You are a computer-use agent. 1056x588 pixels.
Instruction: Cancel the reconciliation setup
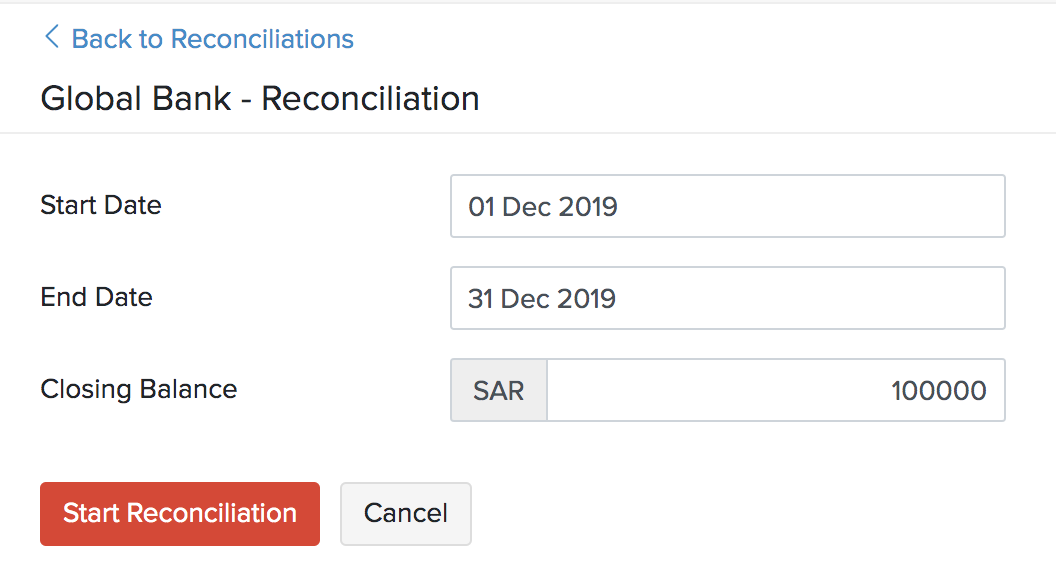pos(405,514)
